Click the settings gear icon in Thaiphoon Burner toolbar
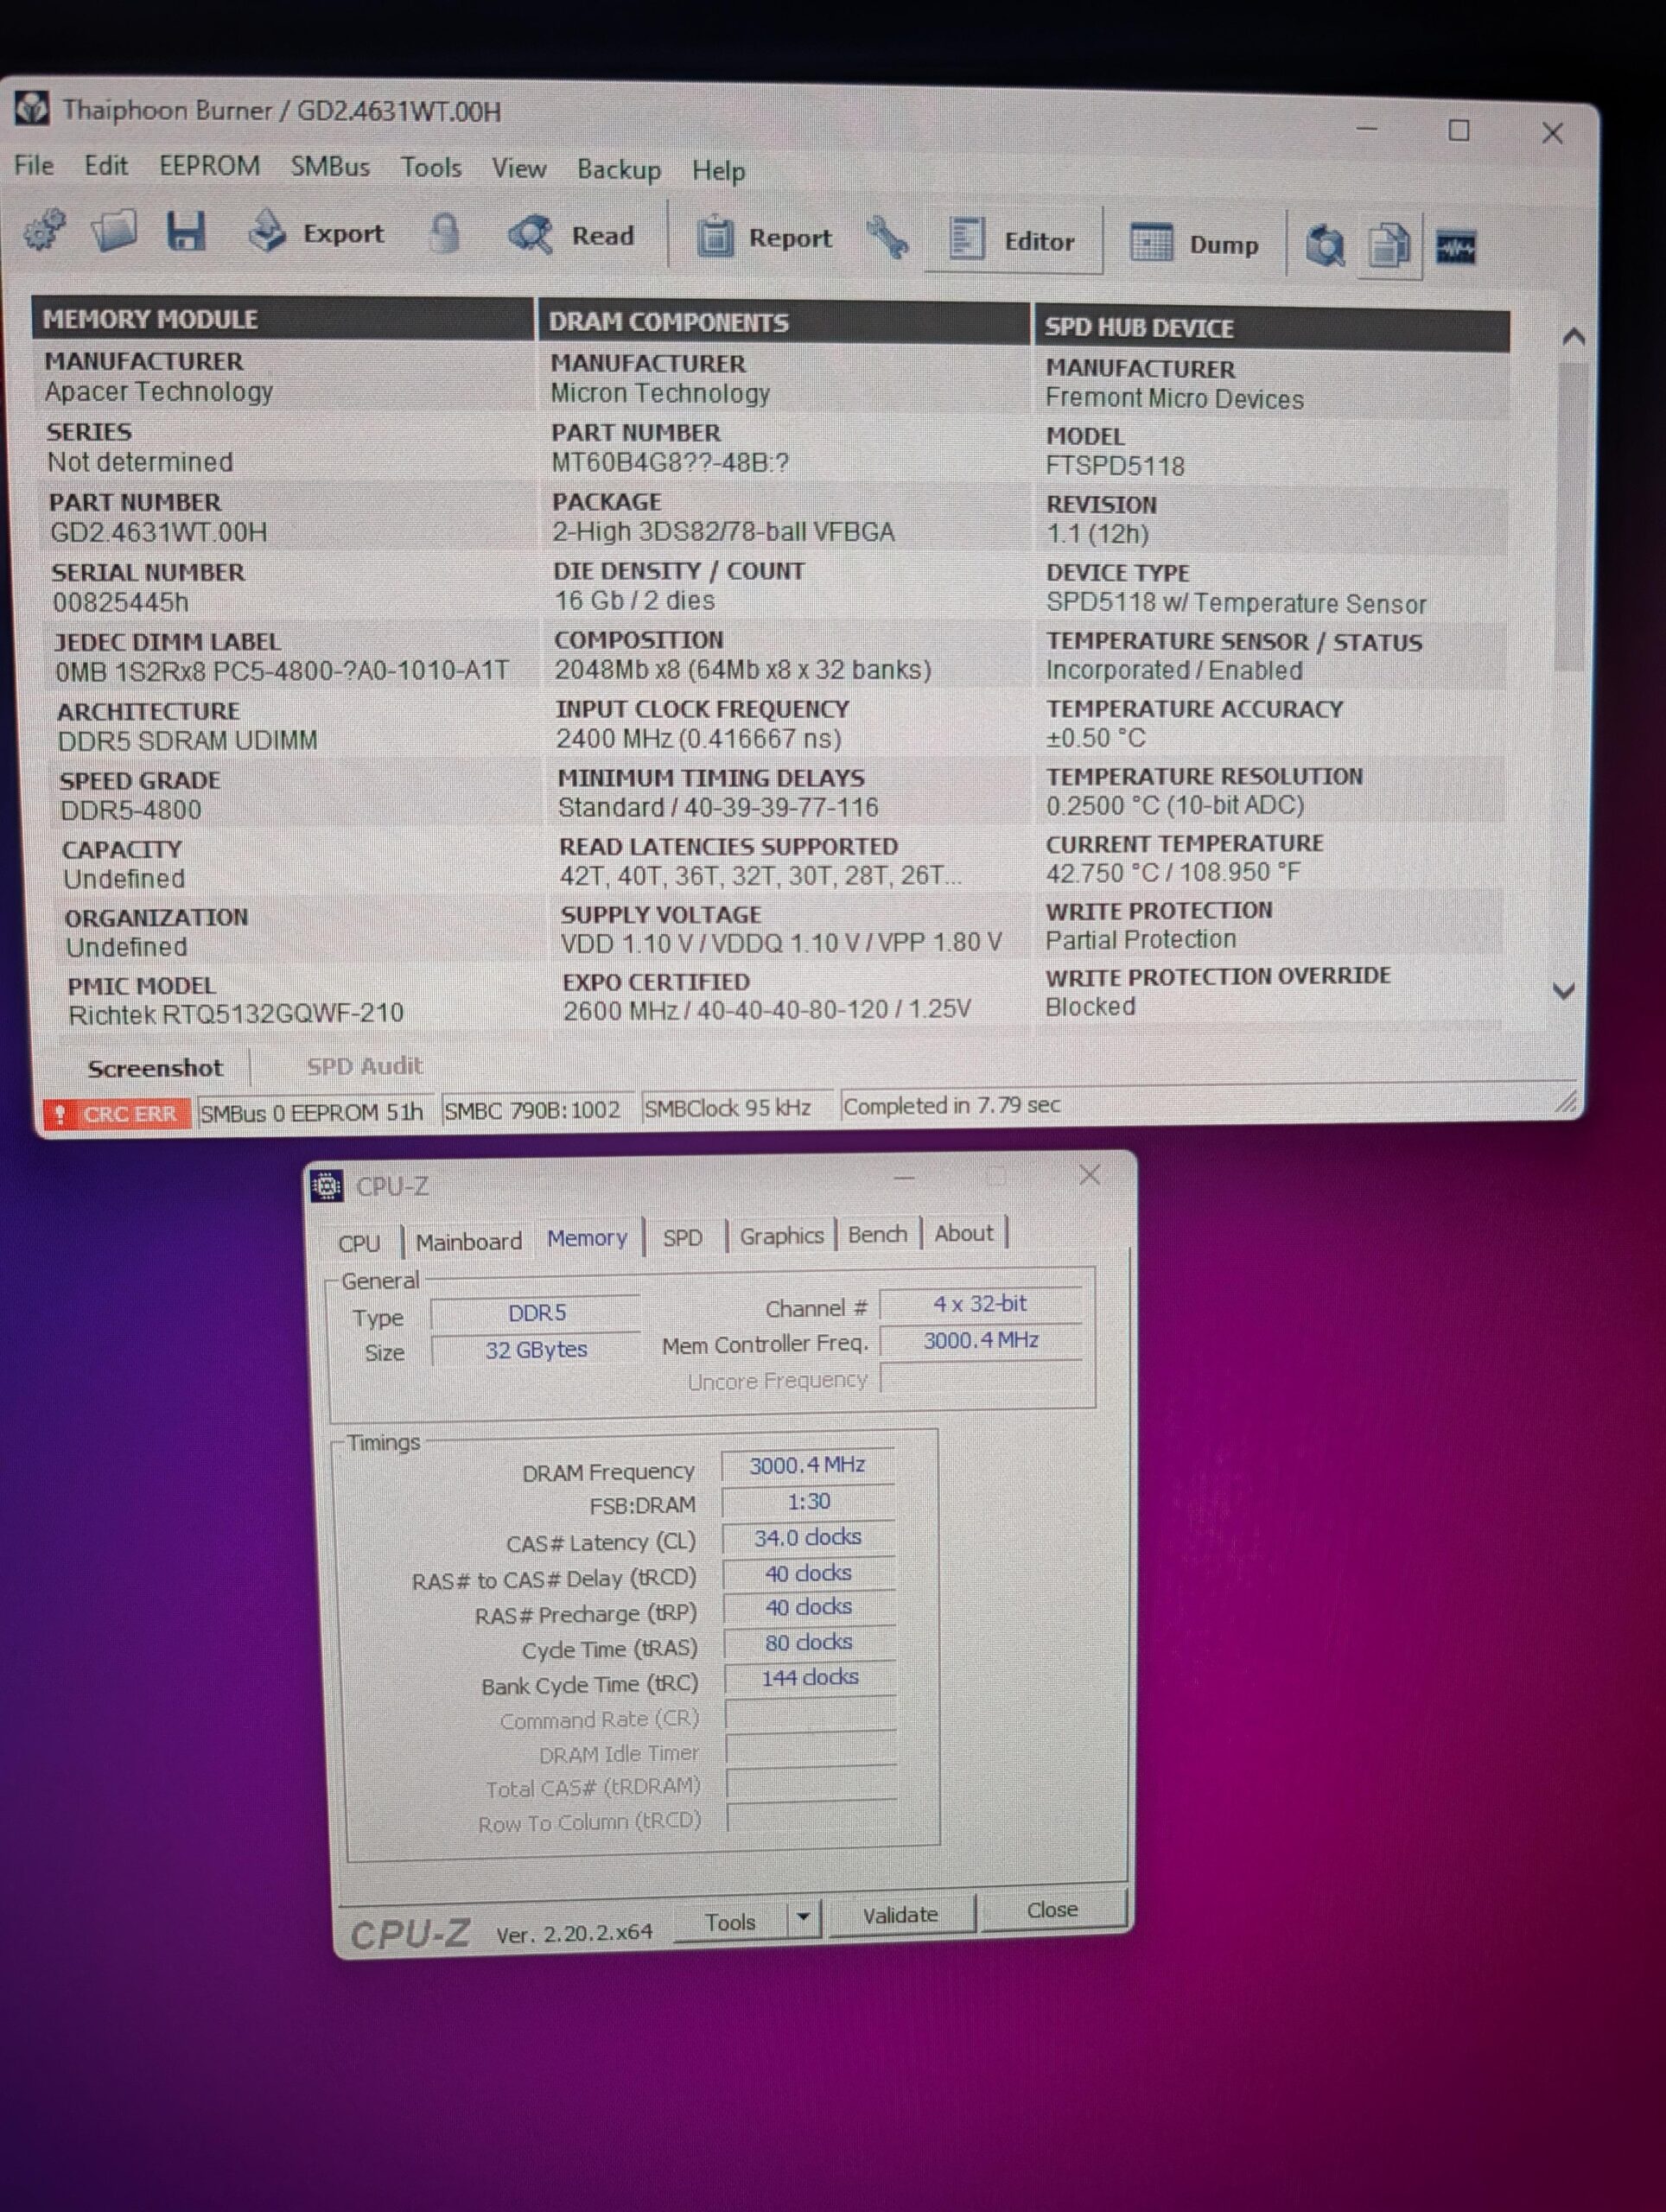The image size is (1666, 2212). [x=45, y=230]
